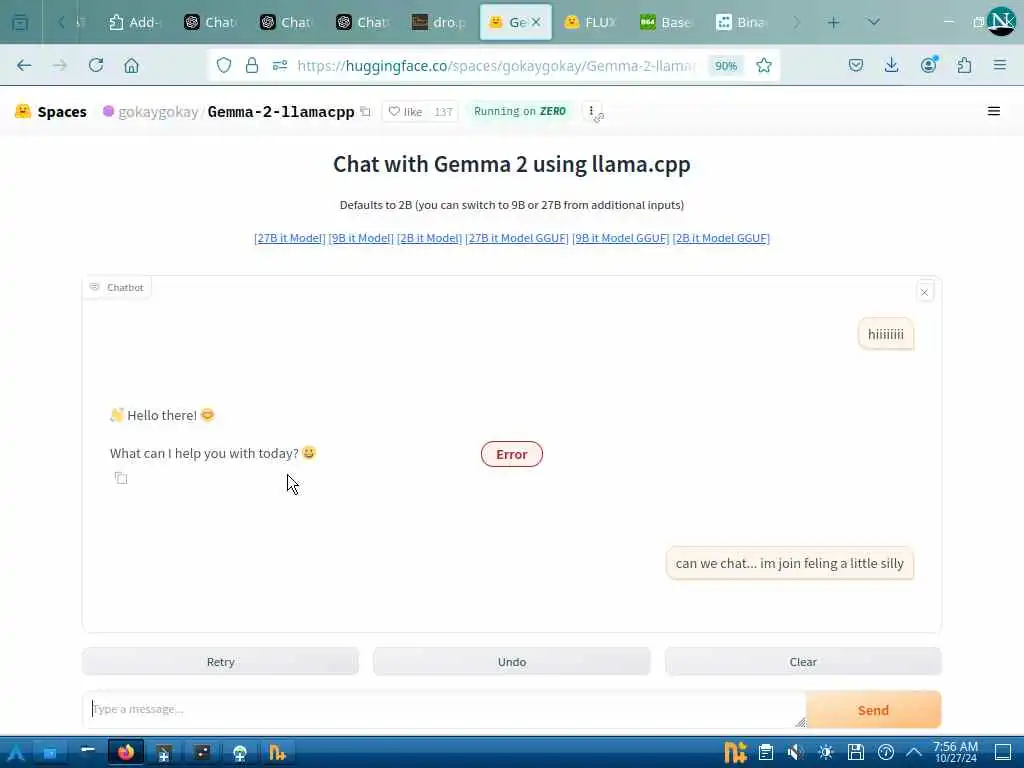The height and width of the screenshot is (768, 1024).
Task: Open Firefox application hamburger menu
Action: coord(999,65)
